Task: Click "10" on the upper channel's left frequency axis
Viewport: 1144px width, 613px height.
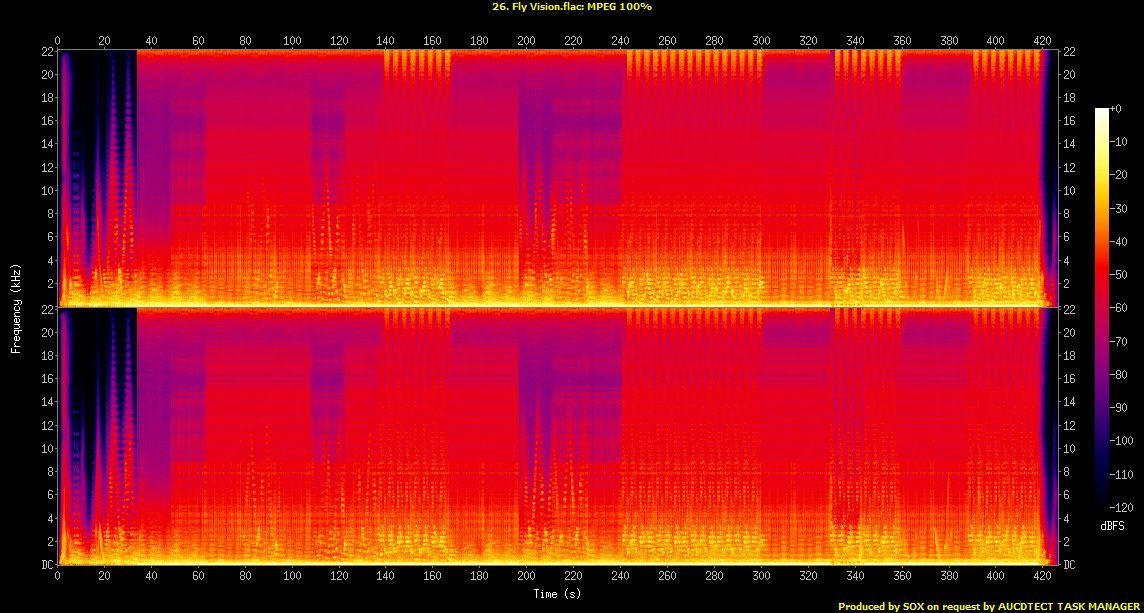Action: point(47,190)
